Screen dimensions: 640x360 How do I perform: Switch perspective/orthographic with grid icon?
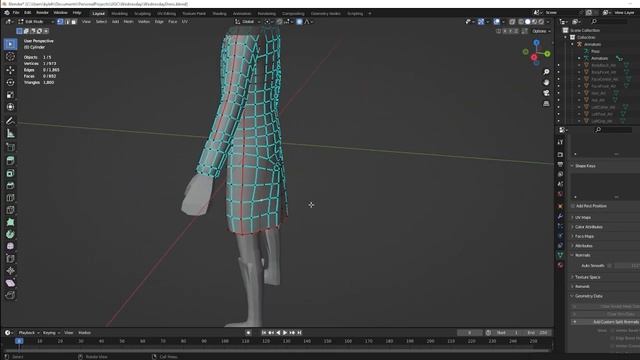[x=546, y=104]
